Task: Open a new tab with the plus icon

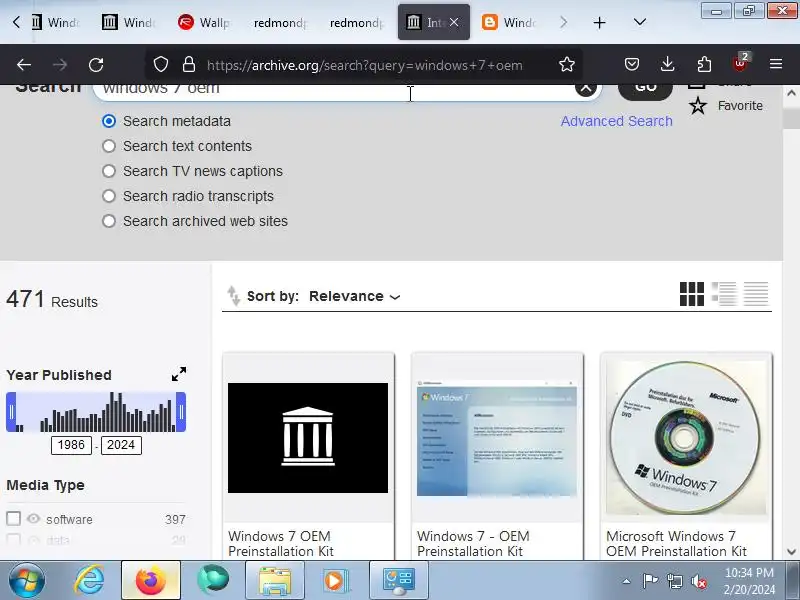Action: click(599, 22)
